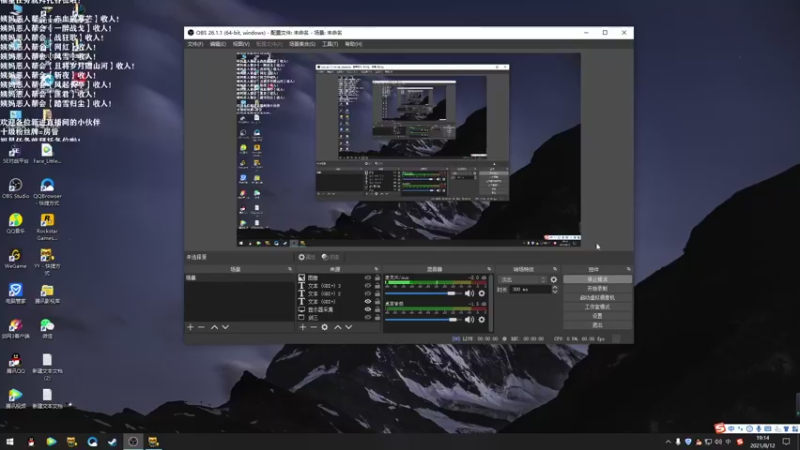Open the Windows Start menu
This screenshot has height=450, width=800.
(10, 442)
